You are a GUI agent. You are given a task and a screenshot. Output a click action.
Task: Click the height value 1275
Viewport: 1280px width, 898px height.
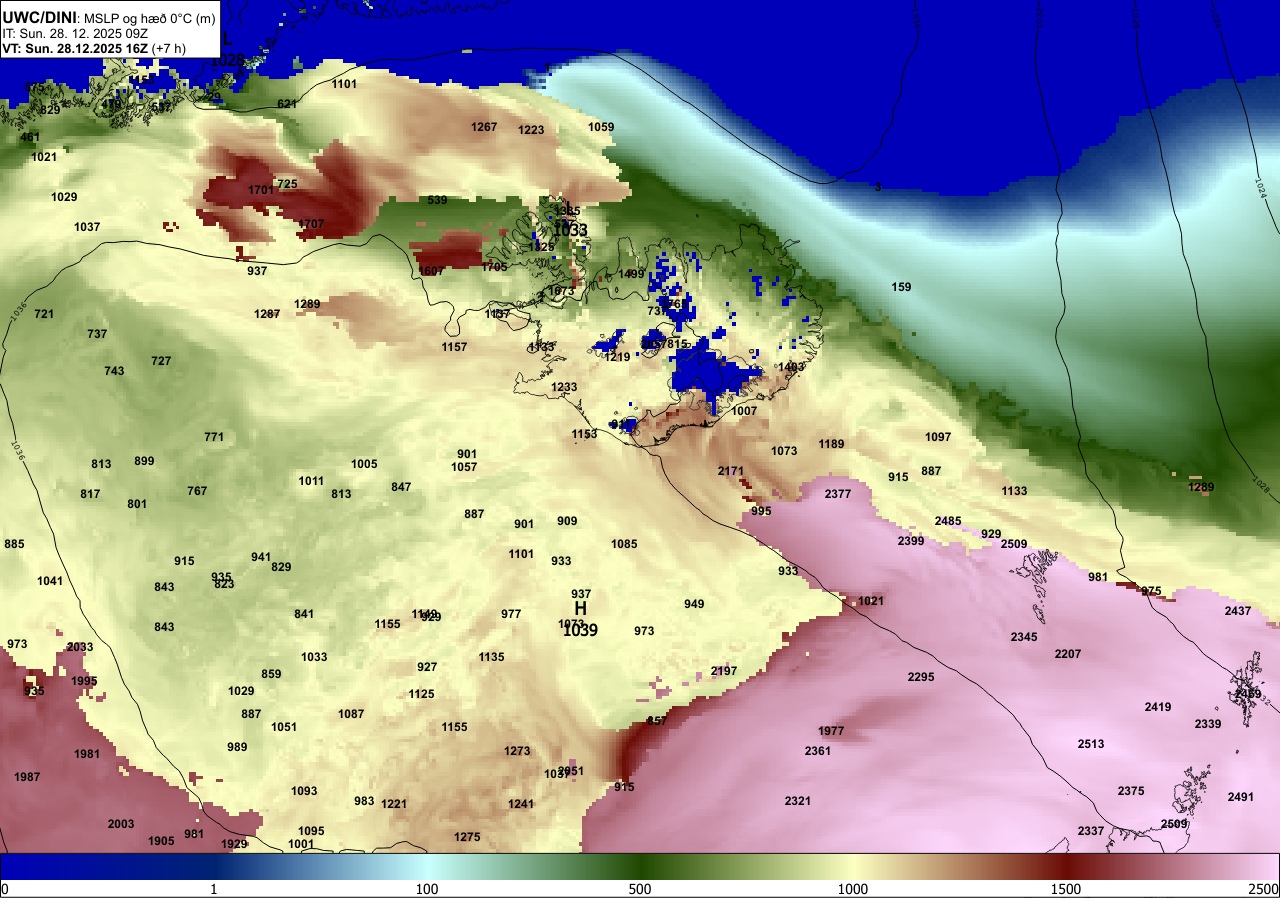coord(467,837)
